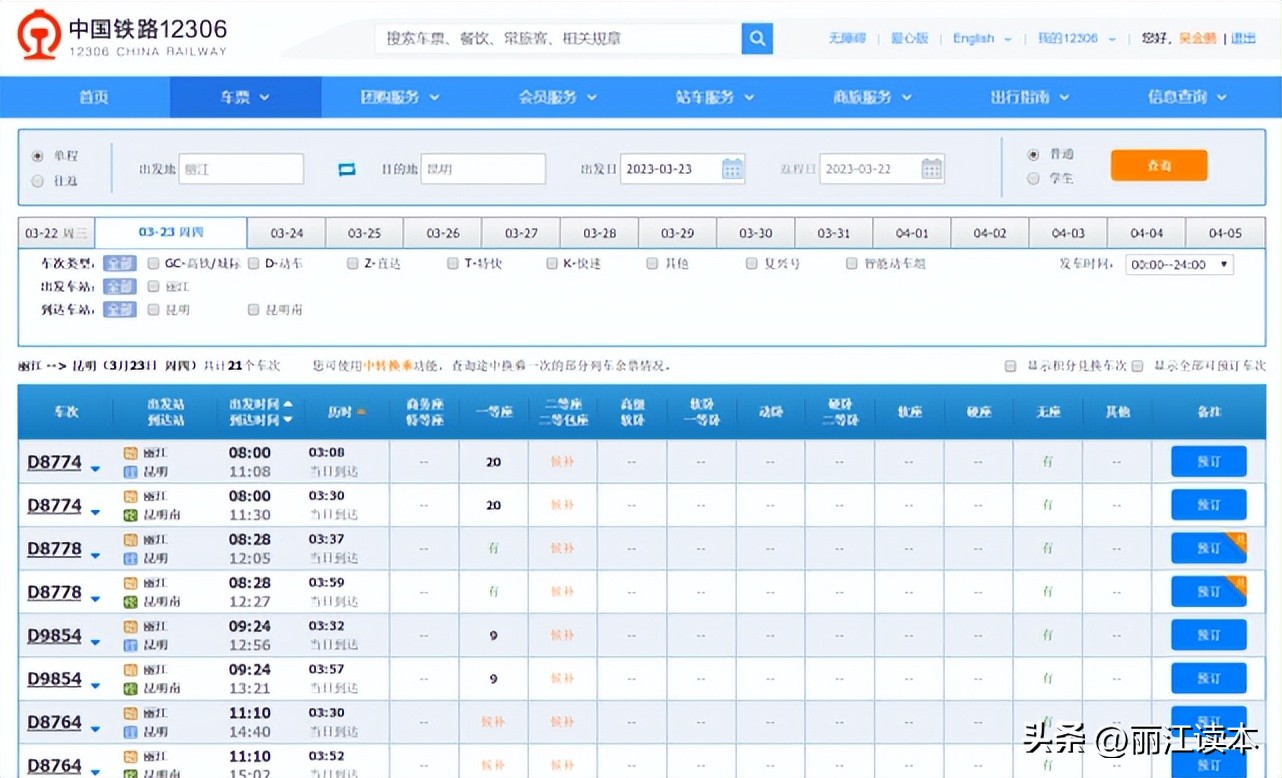This screenshot has height=778, width=1282.
Task: Click inside the 目的地 destination input field
Action: [x=483, y=169]
